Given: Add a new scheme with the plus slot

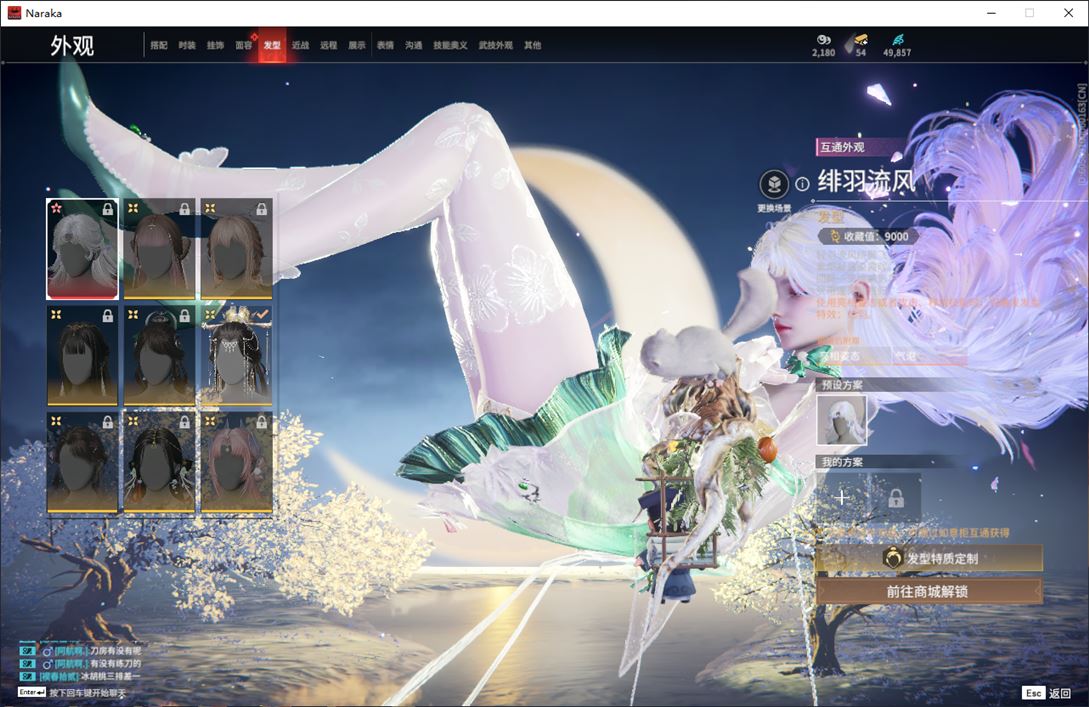Looking at the screenshot, I should click(x=842, y=498).
